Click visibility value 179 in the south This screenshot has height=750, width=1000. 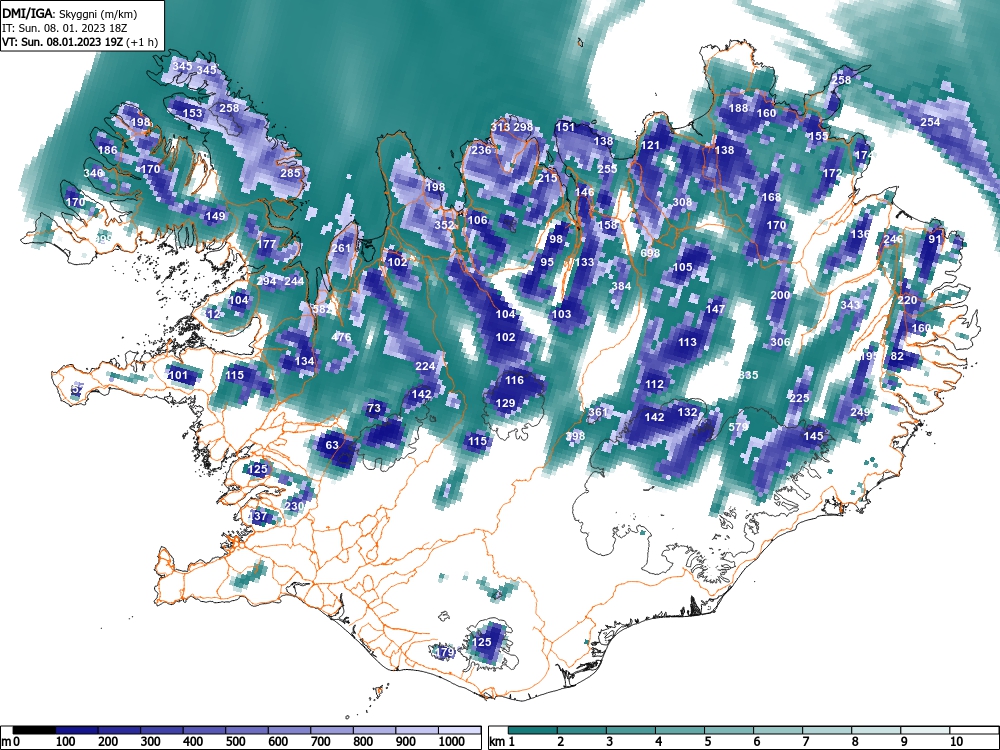pos(444,652)
